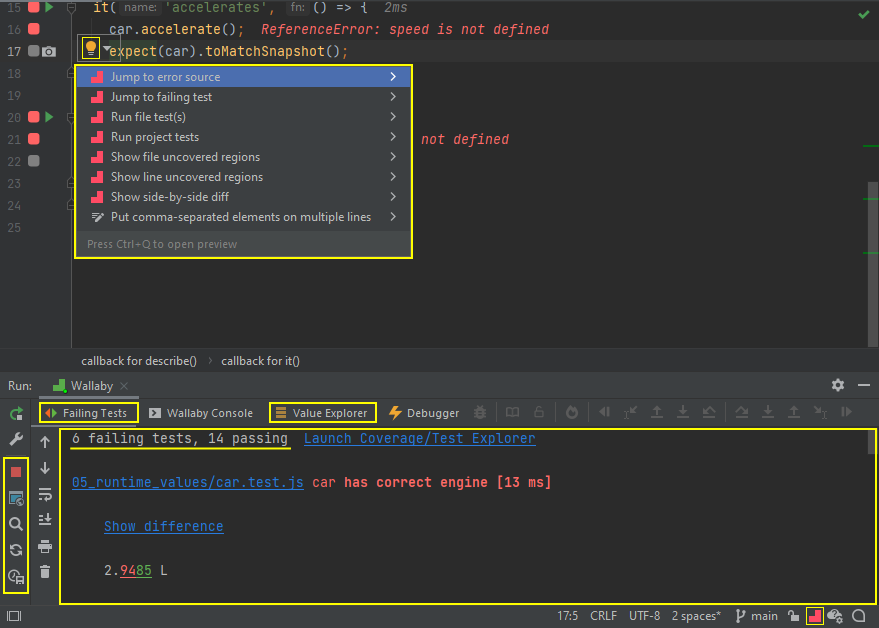879x628 pixels.
Task: Click the tool windows icon at bottom-left corner
Action: (x=15, y=616)
